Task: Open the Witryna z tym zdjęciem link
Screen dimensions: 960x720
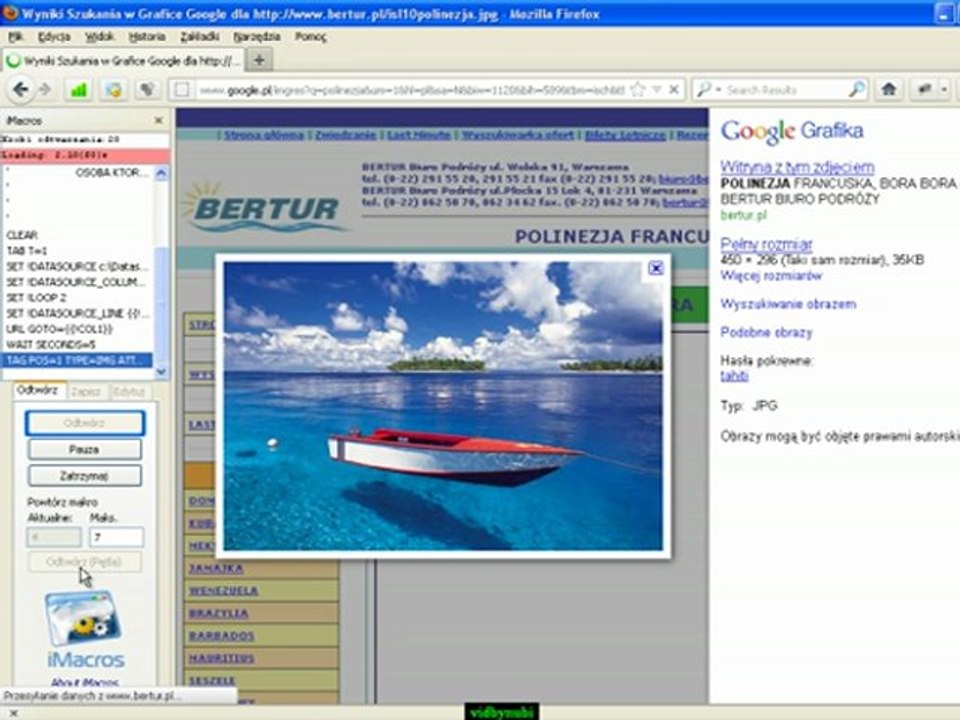Action: coord(797,167)
